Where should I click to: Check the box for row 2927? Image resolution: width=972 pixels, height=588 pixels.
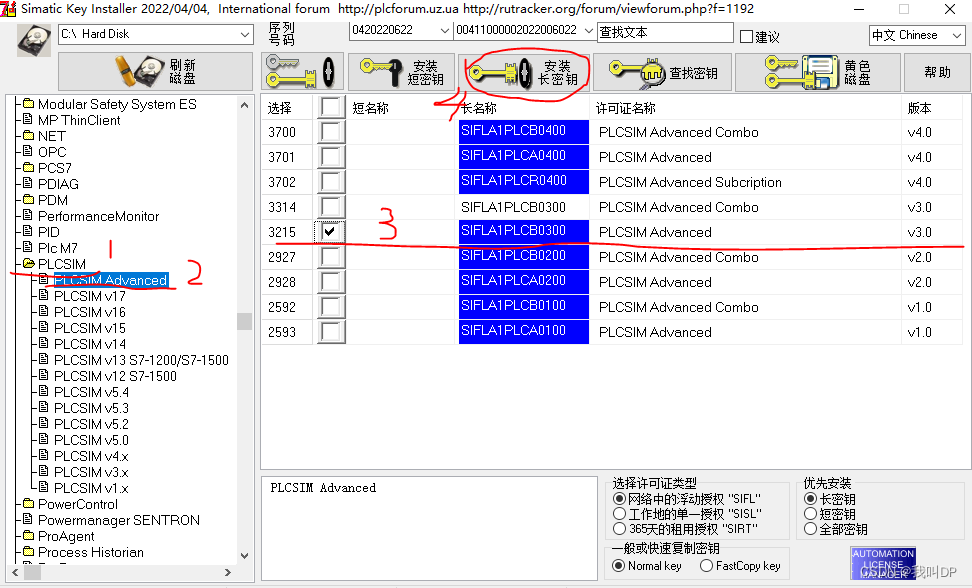pos(330,257)
